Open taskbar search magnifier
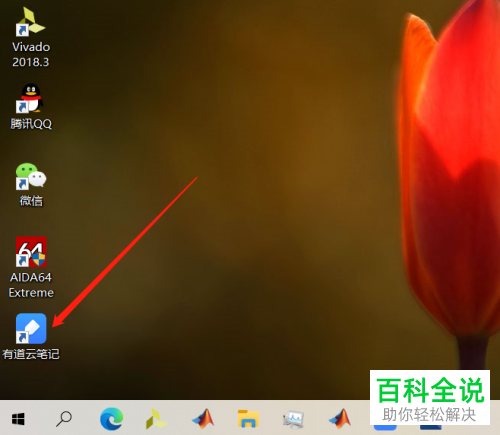The width and height of the screenshot is (500, 435). point(64,419)
